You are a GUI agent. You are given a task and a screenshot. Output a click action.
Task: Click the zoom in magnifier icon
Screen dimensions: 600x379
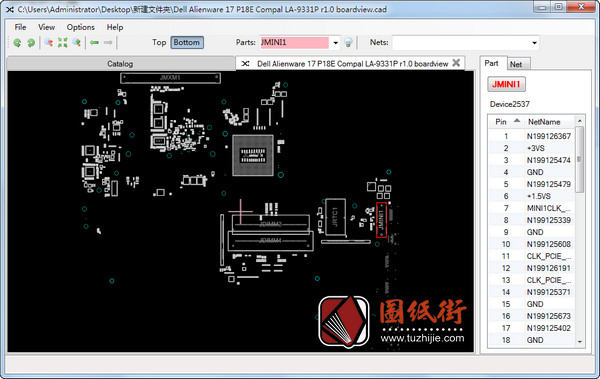pyautogui.click(x=77, y=42)
